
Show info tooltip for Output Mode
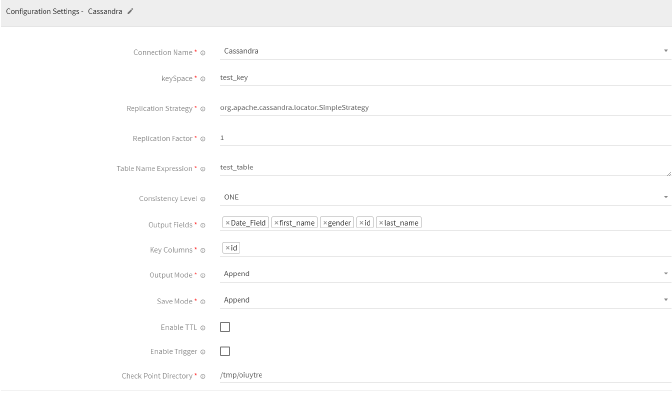point(203,276)
